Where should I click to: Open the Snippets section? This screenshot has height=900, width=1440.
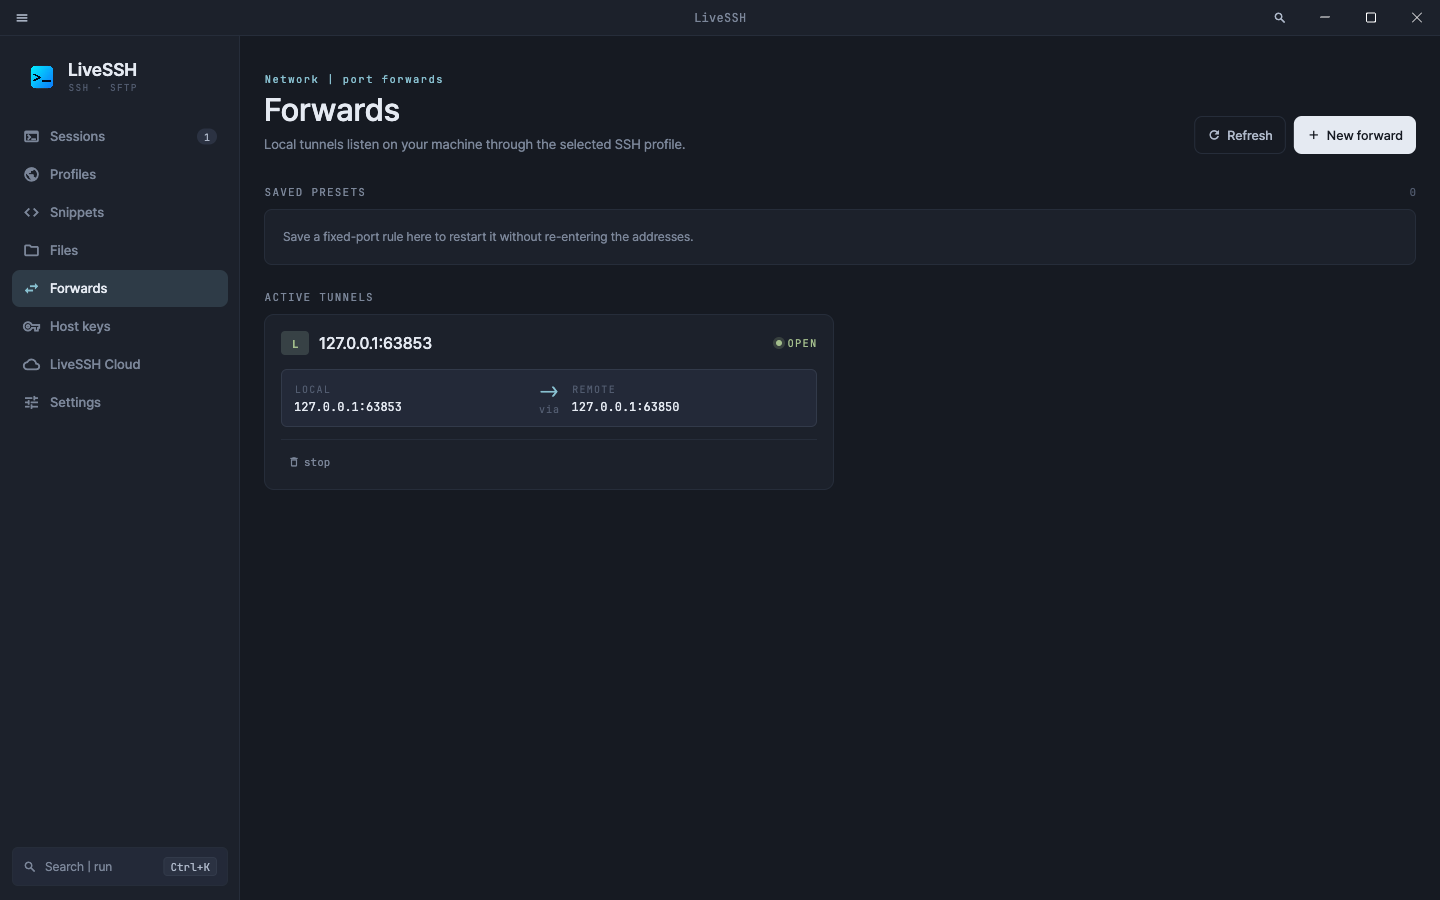pos(120,213)
